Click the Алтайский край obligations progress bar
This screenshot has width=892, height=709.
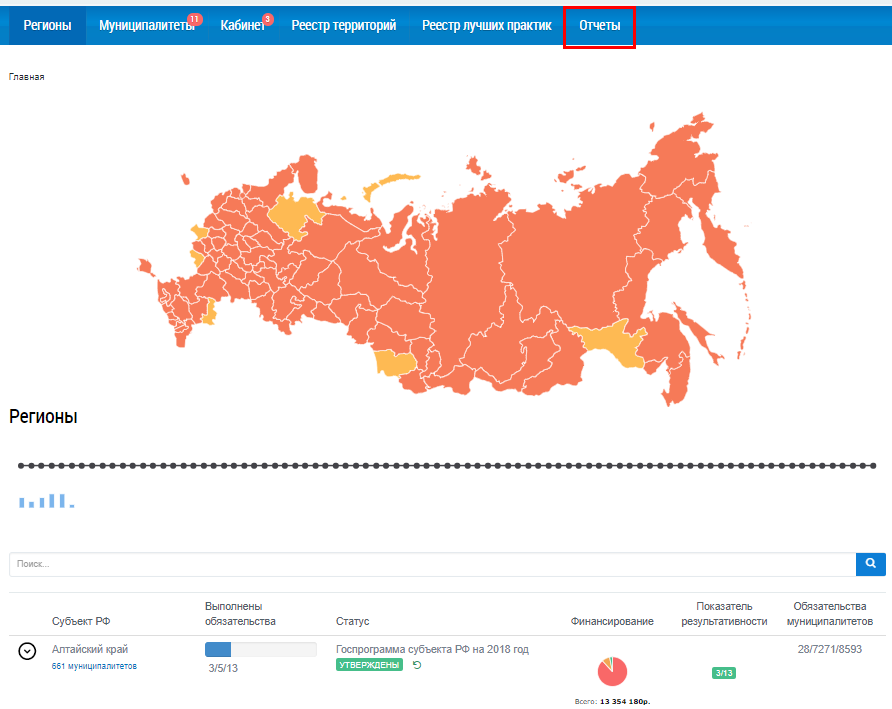pyautogui.click(x=260, y=650)
